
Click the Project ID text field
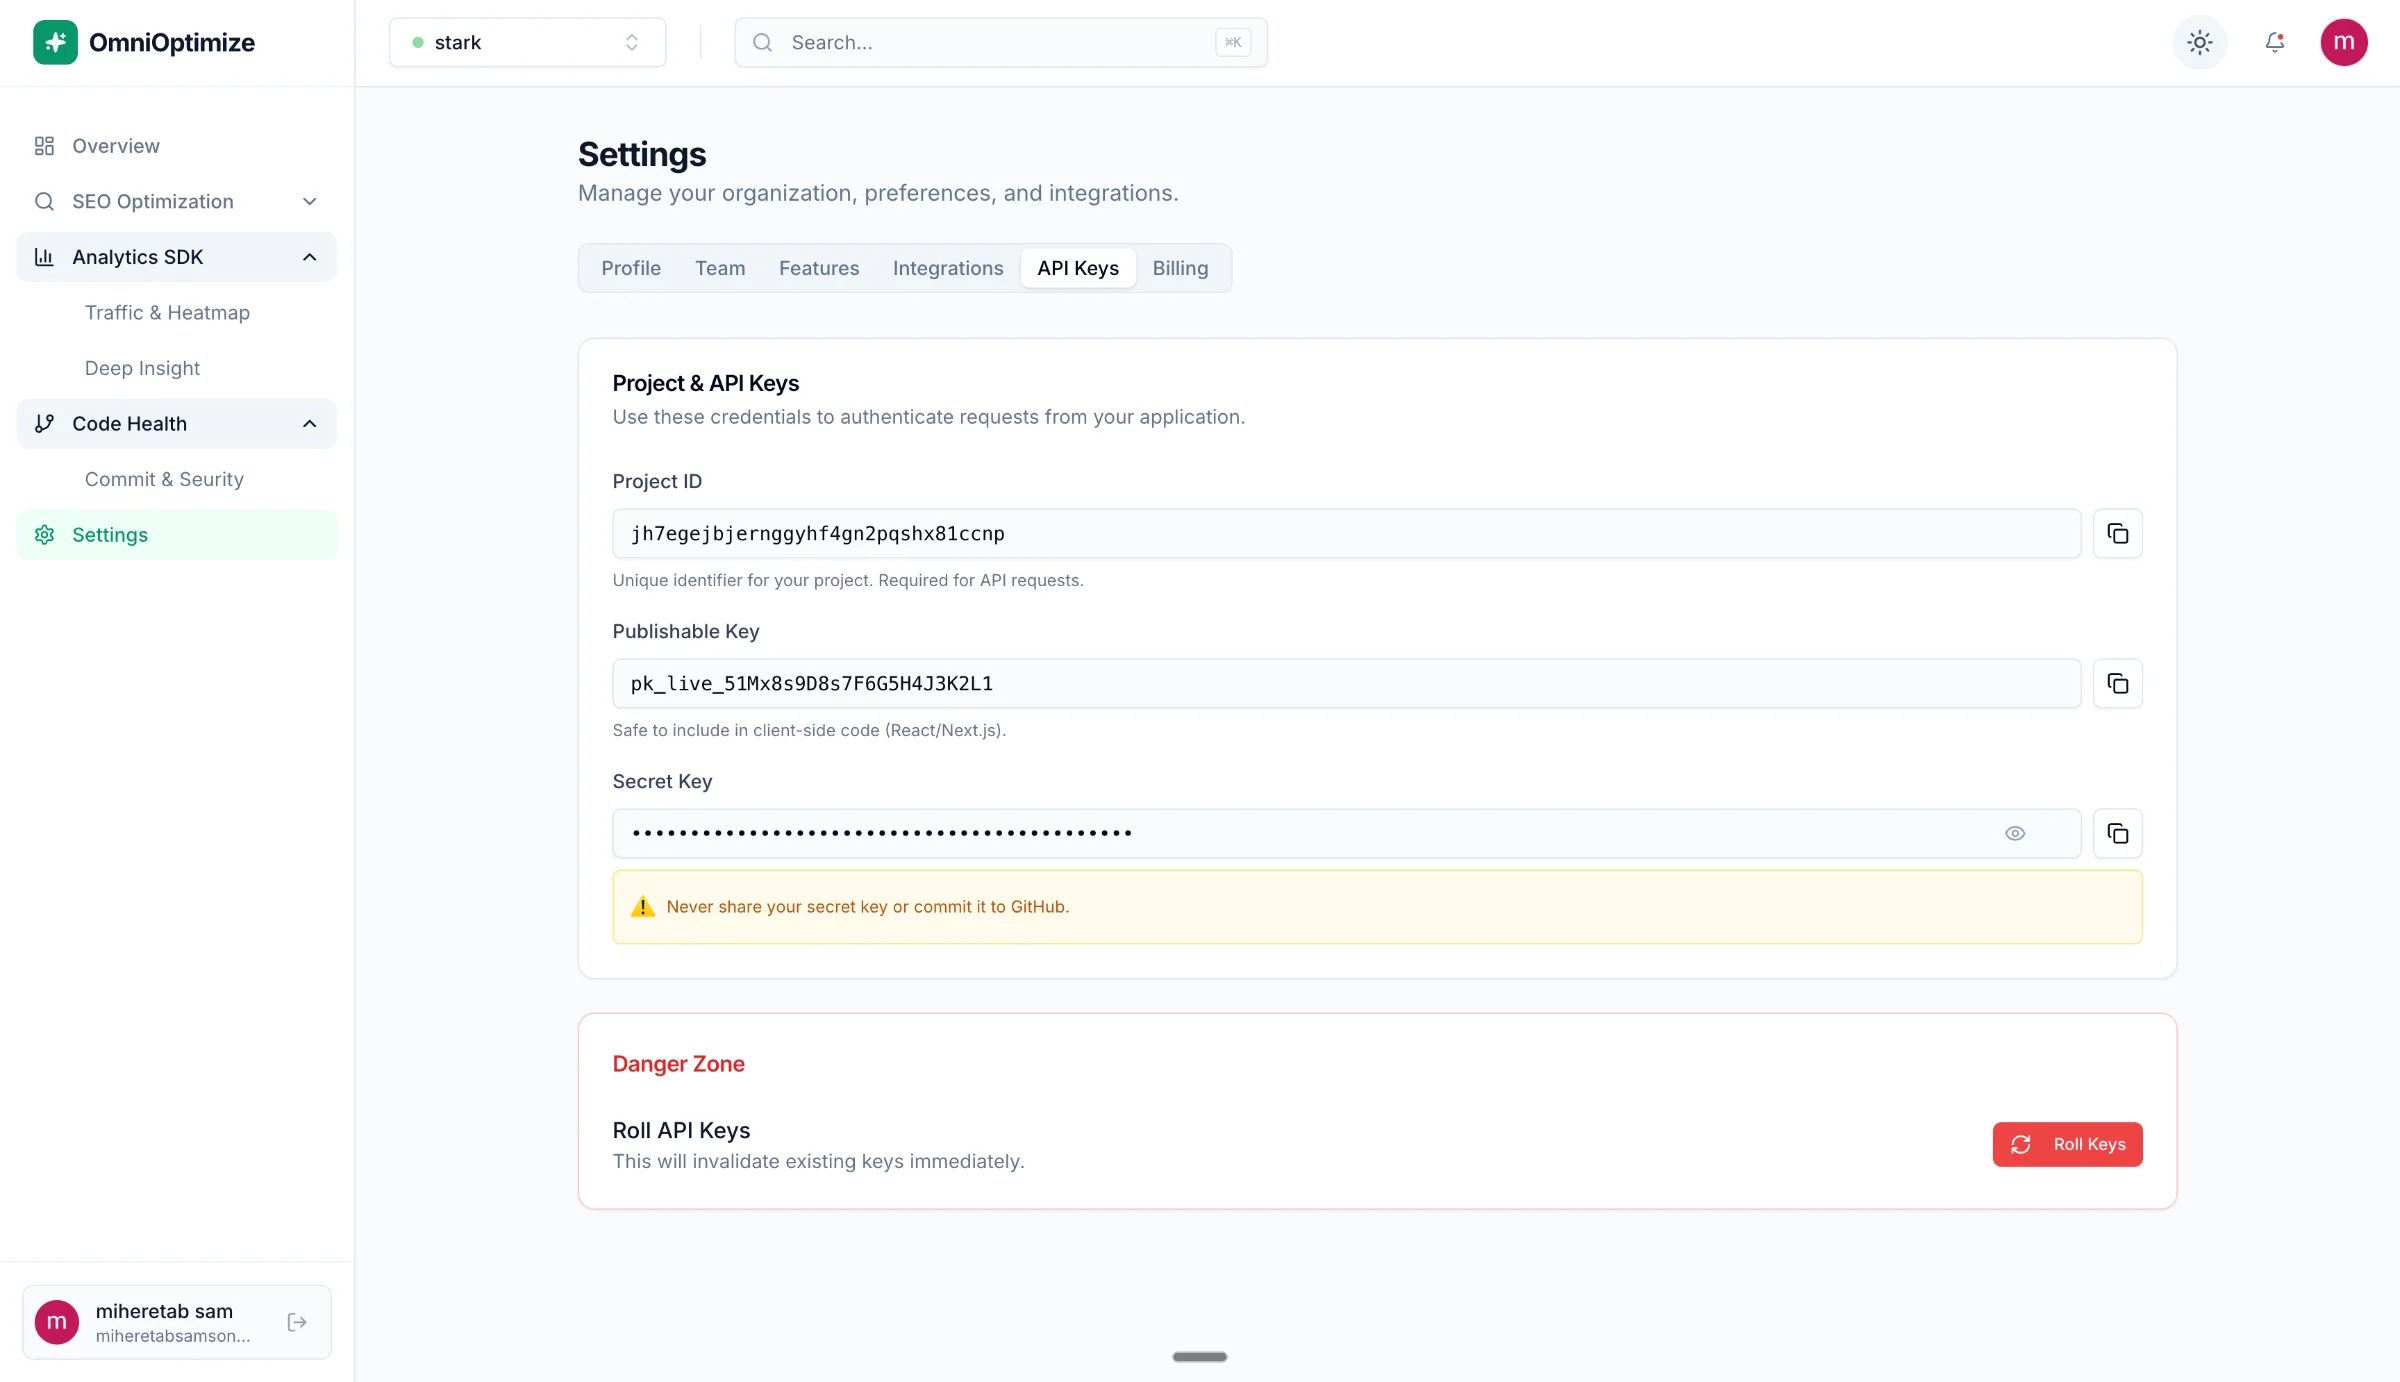click(x=1347, y=533)
